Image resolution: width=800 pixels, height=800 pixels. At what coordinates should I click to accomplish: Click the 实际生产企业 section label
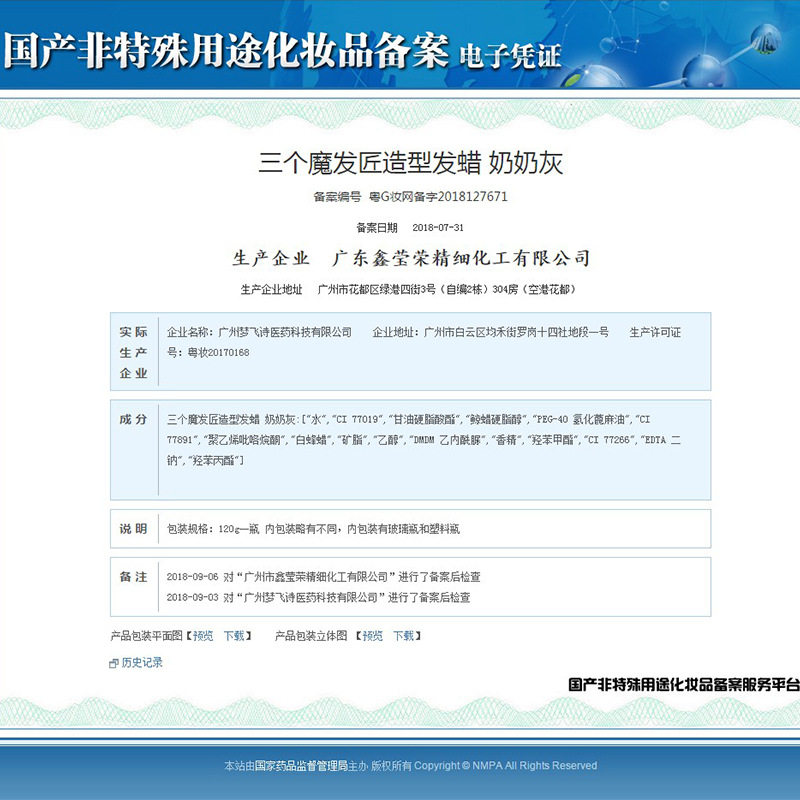134,353
